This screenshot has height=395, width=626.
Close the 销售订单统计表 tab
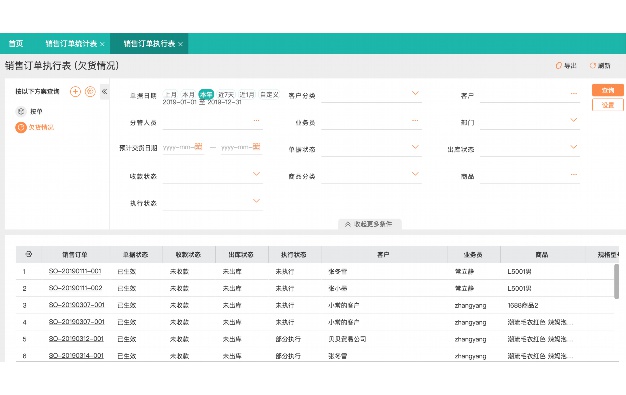[102, 44]
